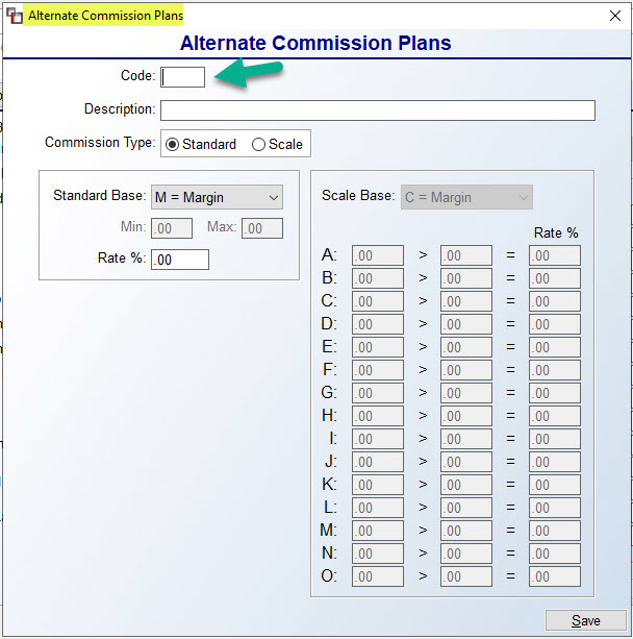
Task: Click the application icon in title bar
Action: [14, 15]
